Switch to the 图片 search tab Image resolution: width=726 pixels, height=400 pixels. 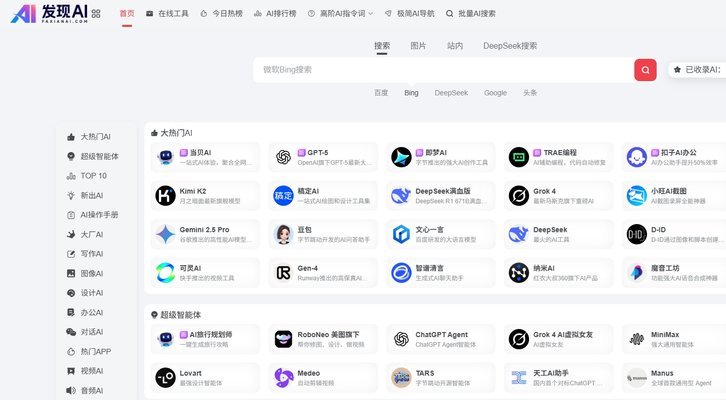click(x=418, y=46)
